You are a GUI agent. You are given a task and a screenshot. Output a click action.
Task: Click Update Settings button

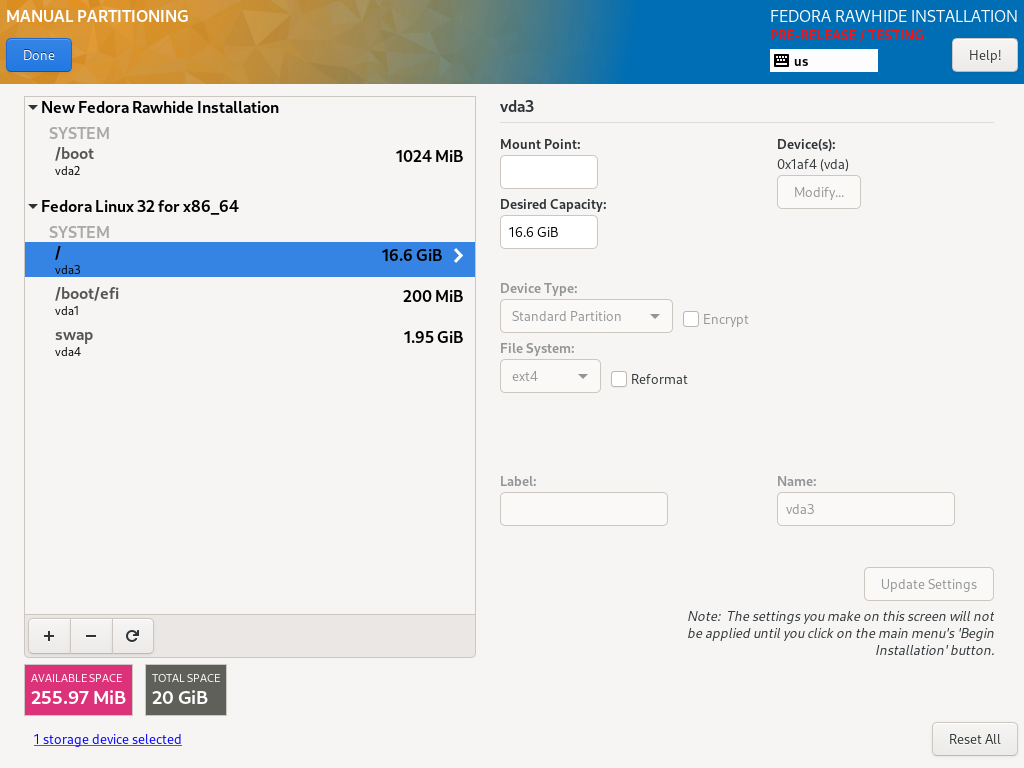[x=929, y=584]
